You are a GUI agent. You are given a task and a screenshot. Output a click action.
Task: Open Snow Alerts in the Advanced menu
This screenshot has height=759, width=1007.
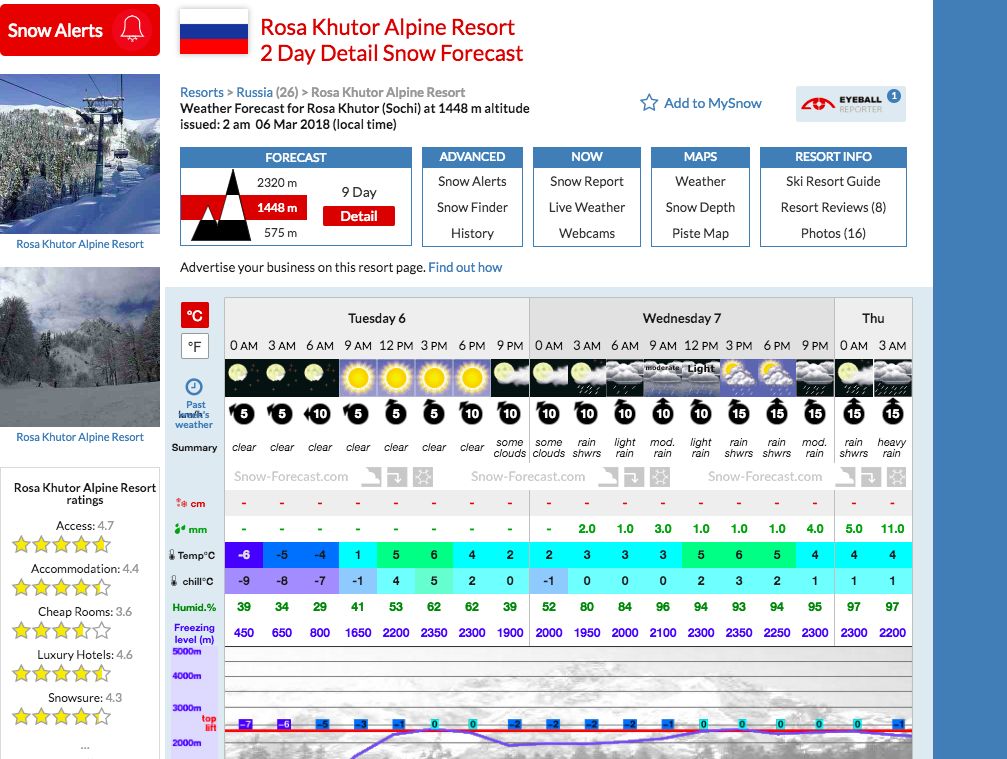472,182
